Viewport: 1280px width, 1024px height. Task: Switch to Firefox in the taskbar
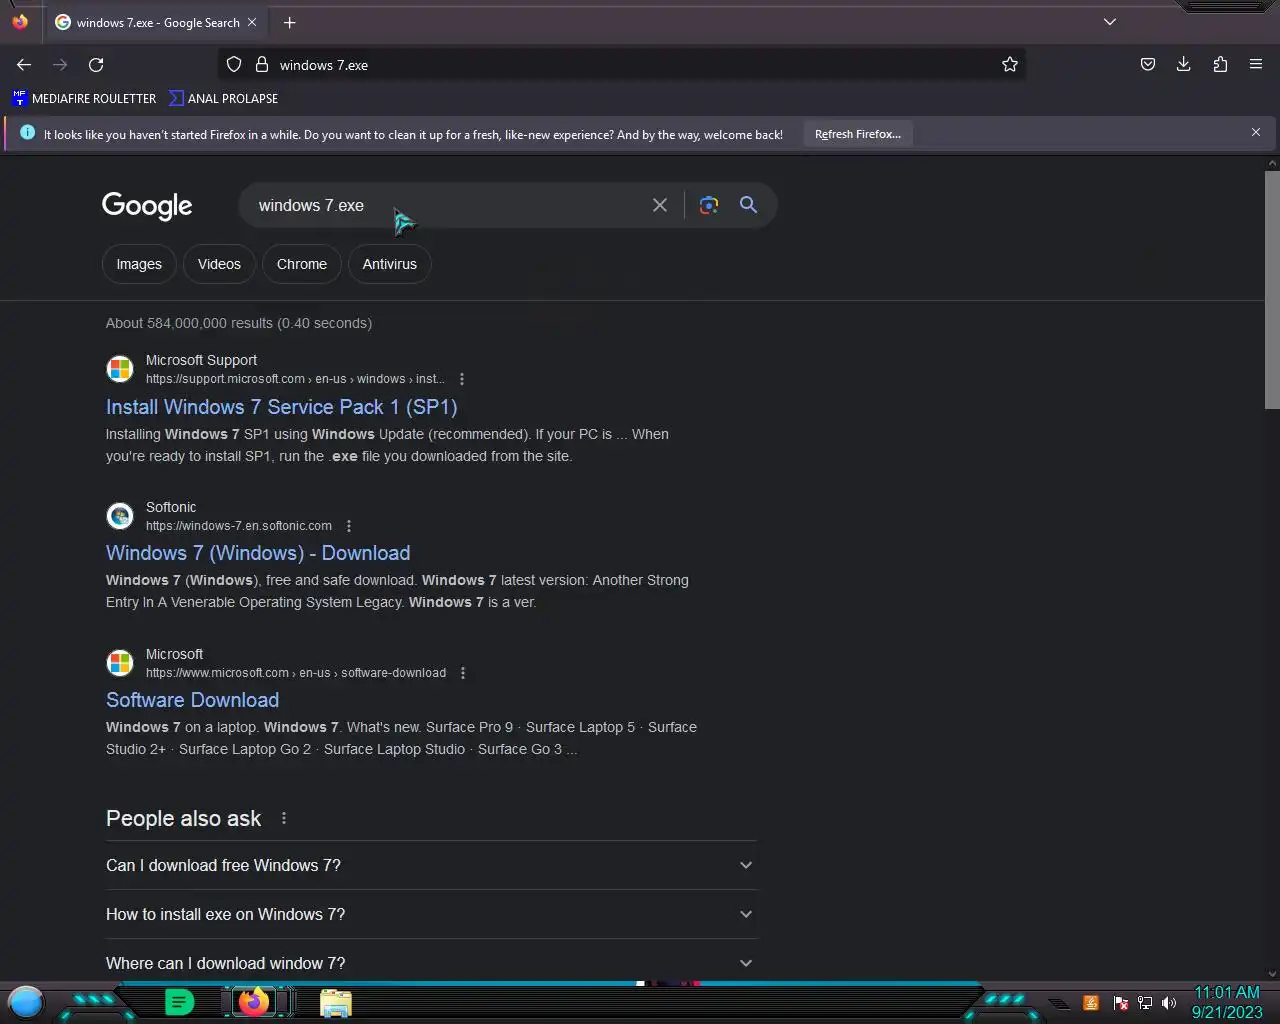click(x=254, y=1002)
